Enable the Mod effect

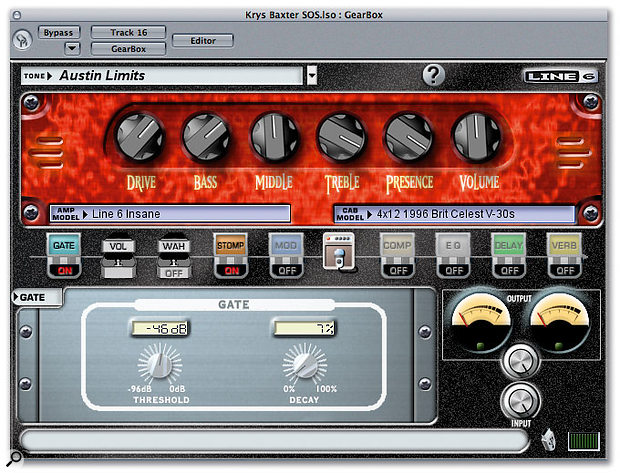click(x=286, y=255)
